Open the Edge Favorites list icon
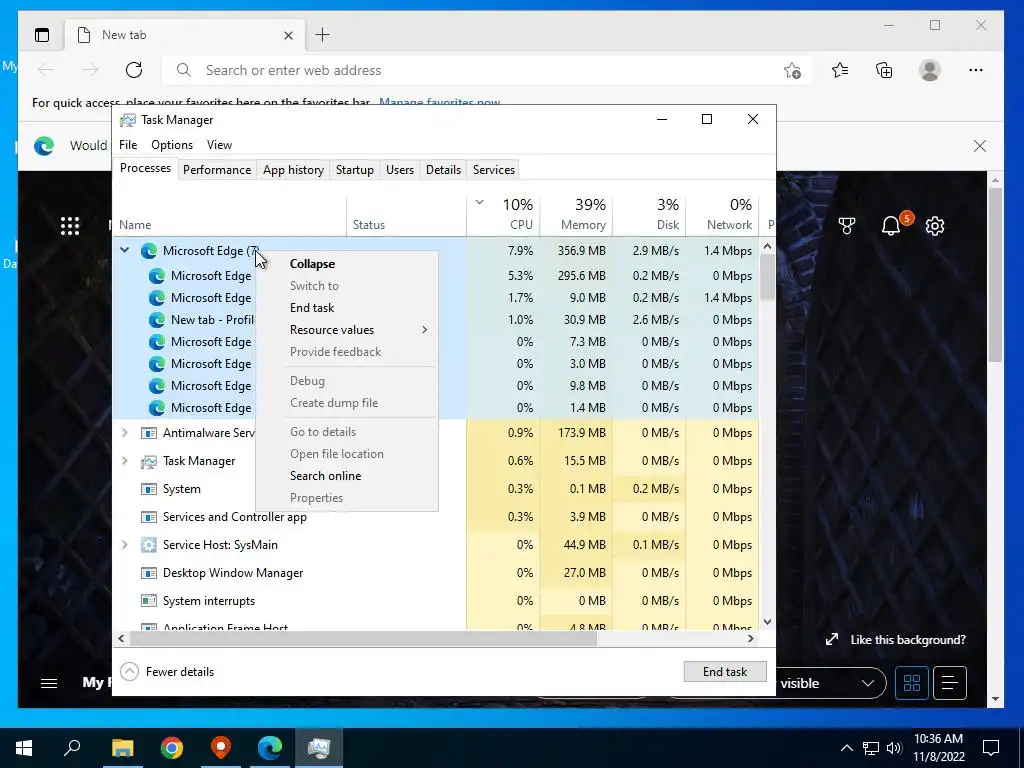The width and height of the screenshot is (1024, 768). tap(840, 70)
